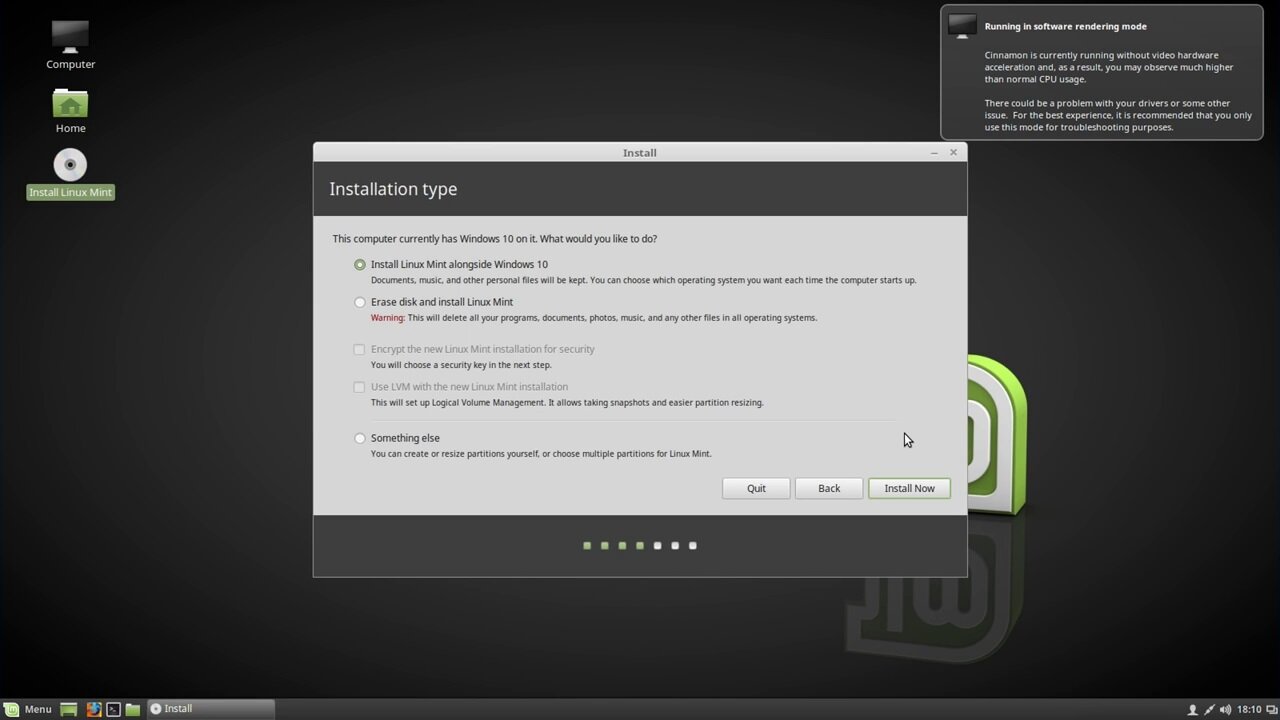This screenshot has height=720, width=1280.
Task: Launch Terminal from the panel
Action: (x=113, y=709)
